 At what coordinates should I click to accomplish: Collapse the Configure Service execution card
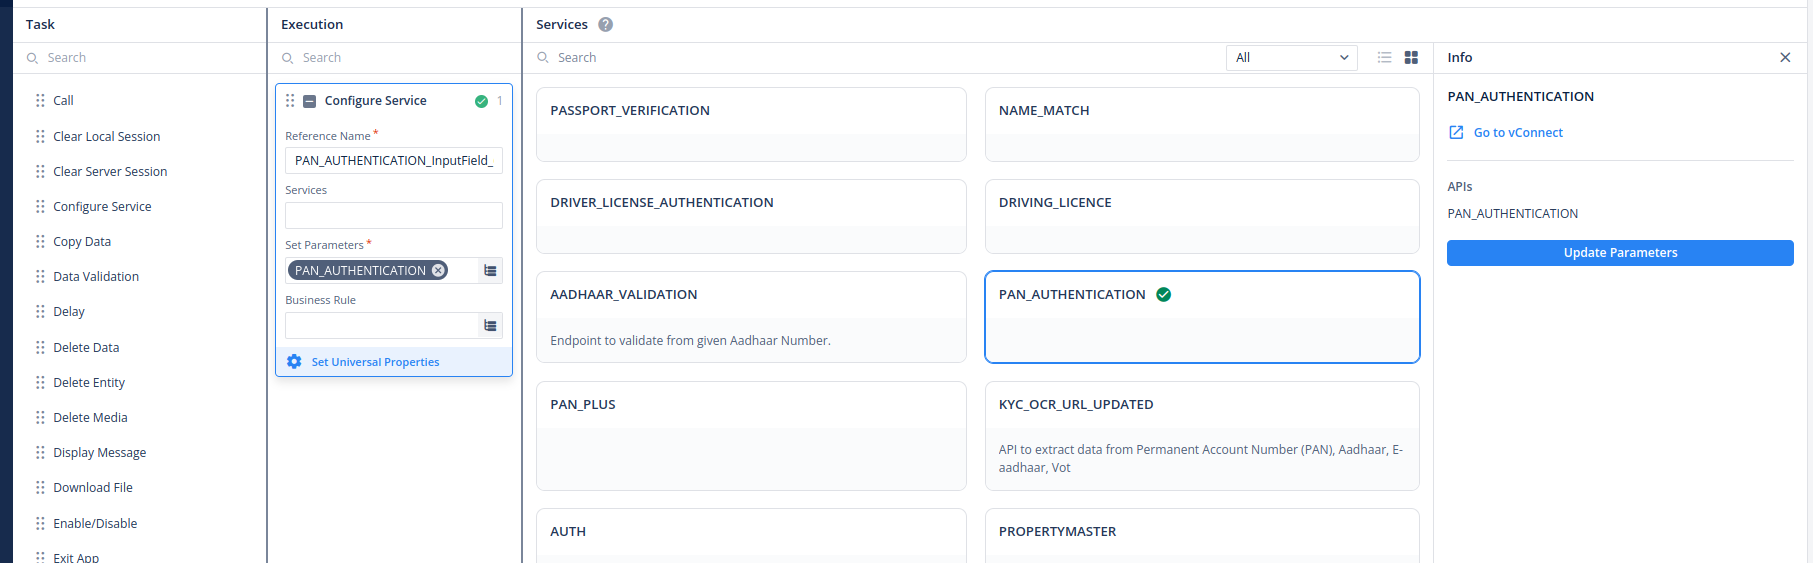coord(309,101)
